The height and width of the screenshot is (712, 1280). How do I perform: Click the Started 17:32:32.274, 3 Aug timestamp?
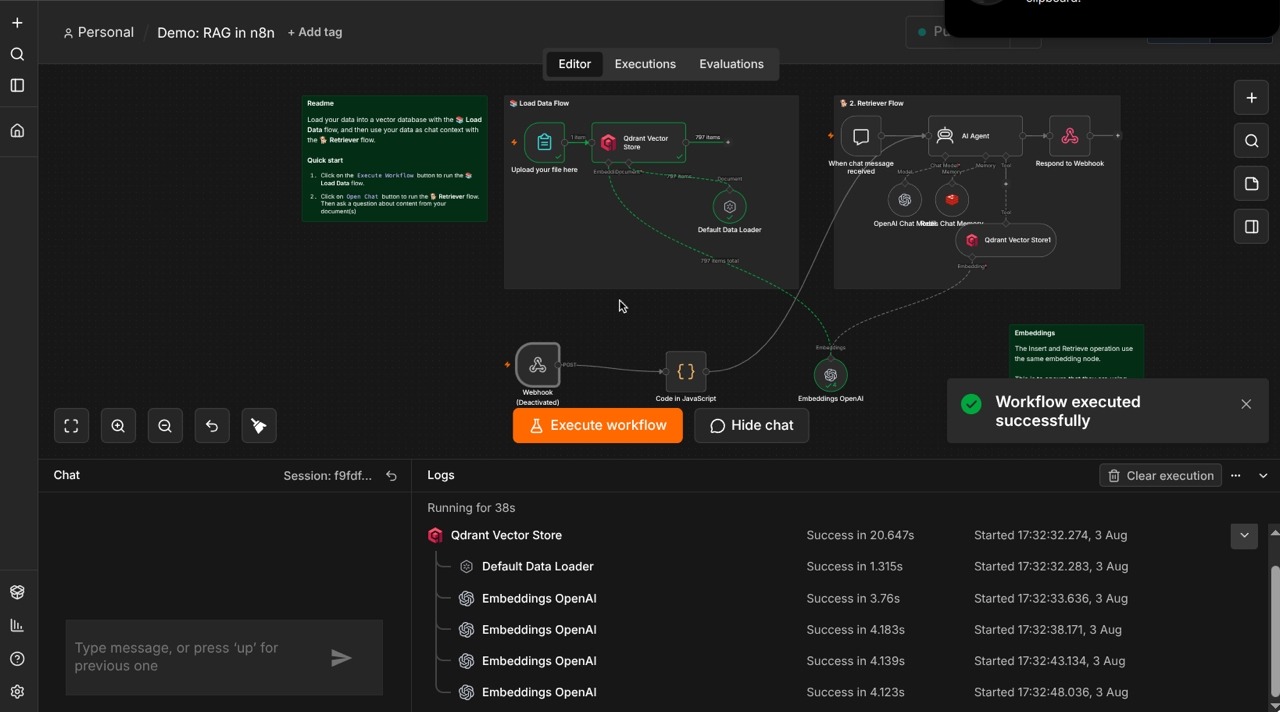click(x=1050, y=536)
